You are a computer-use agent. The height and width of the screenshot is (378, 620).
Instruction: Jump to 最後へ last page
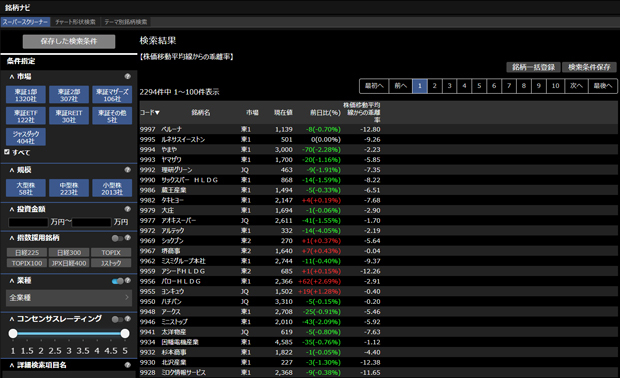click(603, 86)
